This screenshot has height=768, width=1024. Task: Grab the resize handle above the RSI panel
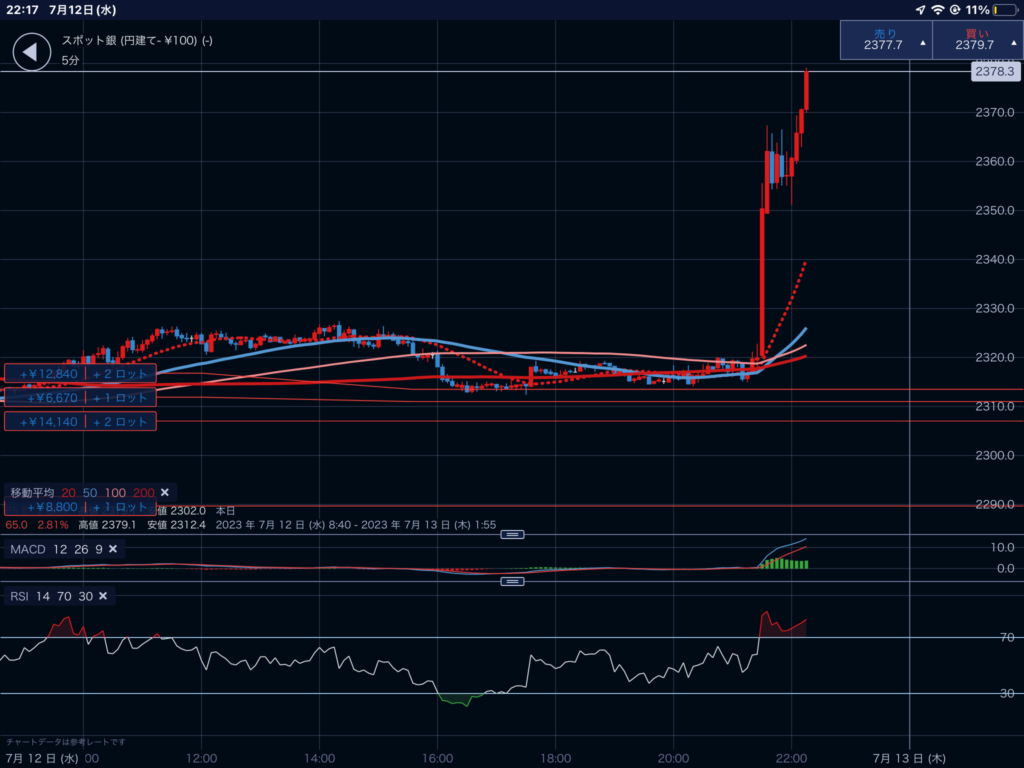point(512,581)
